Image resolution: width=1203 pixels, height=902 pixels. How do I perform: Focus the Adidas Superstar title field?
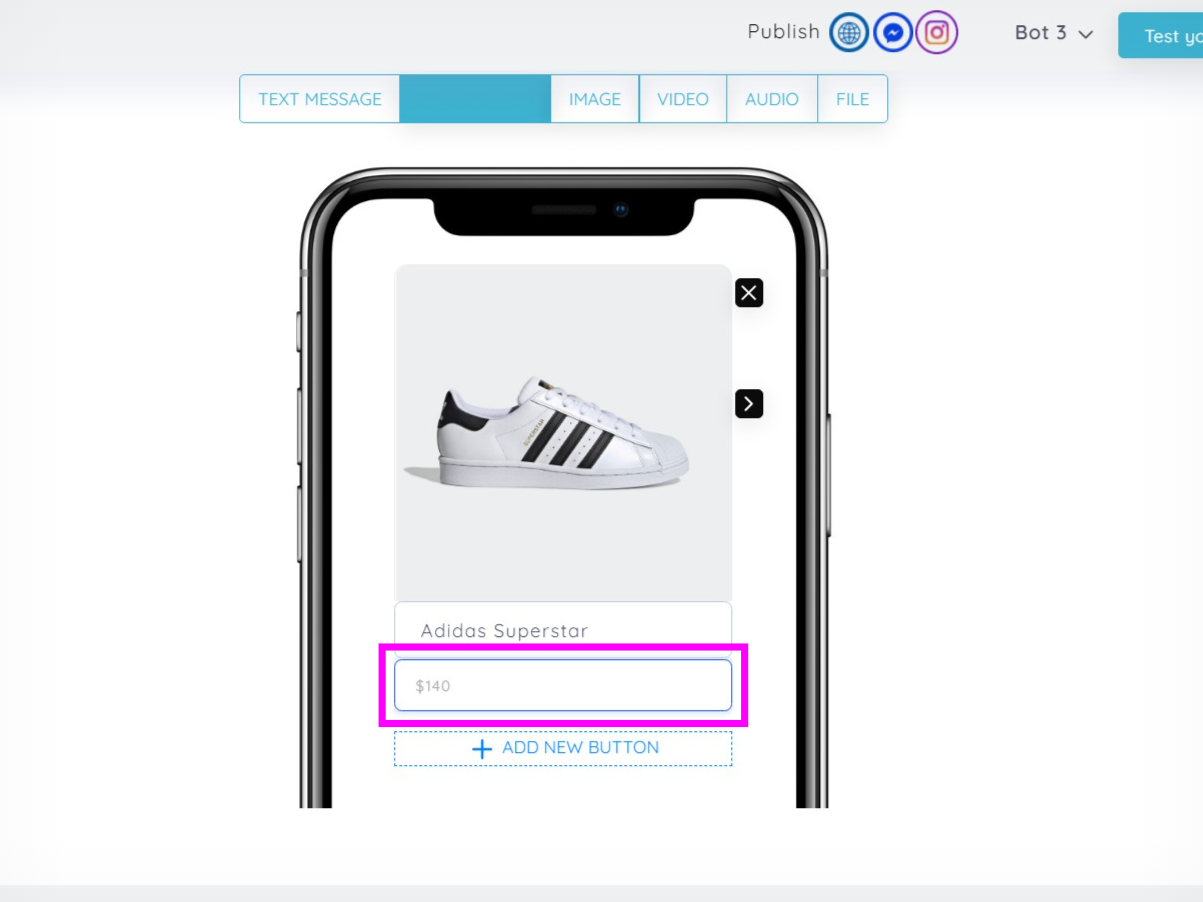[563, 630]
